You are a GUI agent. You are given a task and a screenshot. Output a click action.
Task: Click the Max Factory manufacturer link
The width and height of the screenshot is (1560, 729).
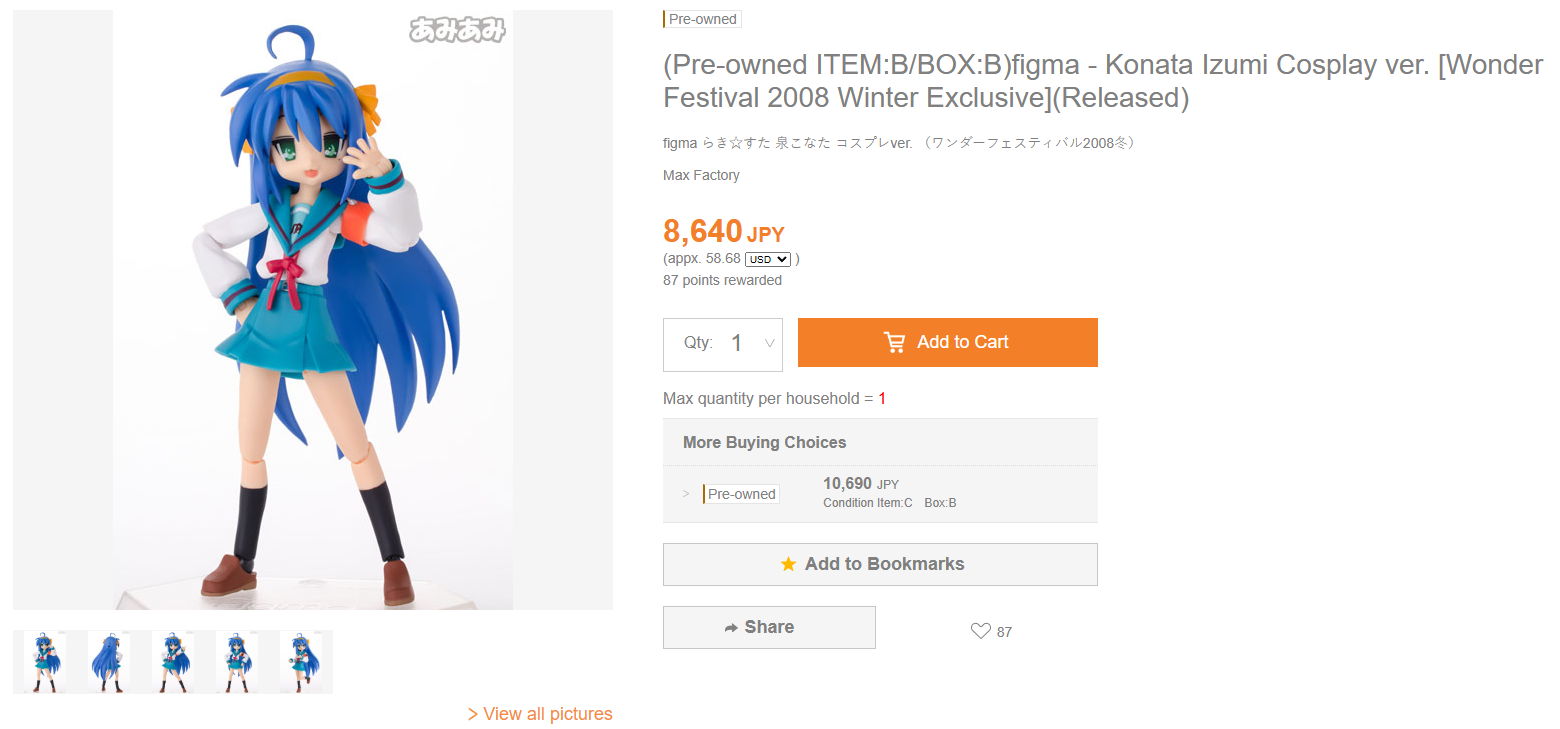coord(701,175)
